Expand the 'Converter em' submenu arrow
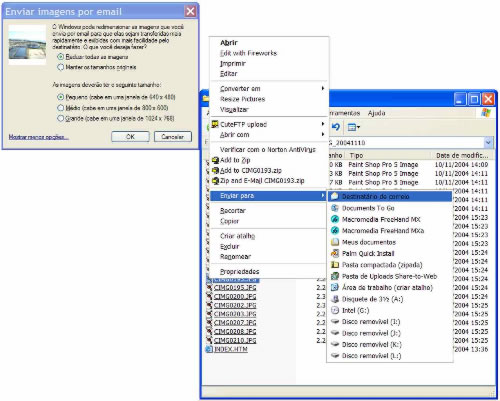The image size is (500, 401). 323,88
